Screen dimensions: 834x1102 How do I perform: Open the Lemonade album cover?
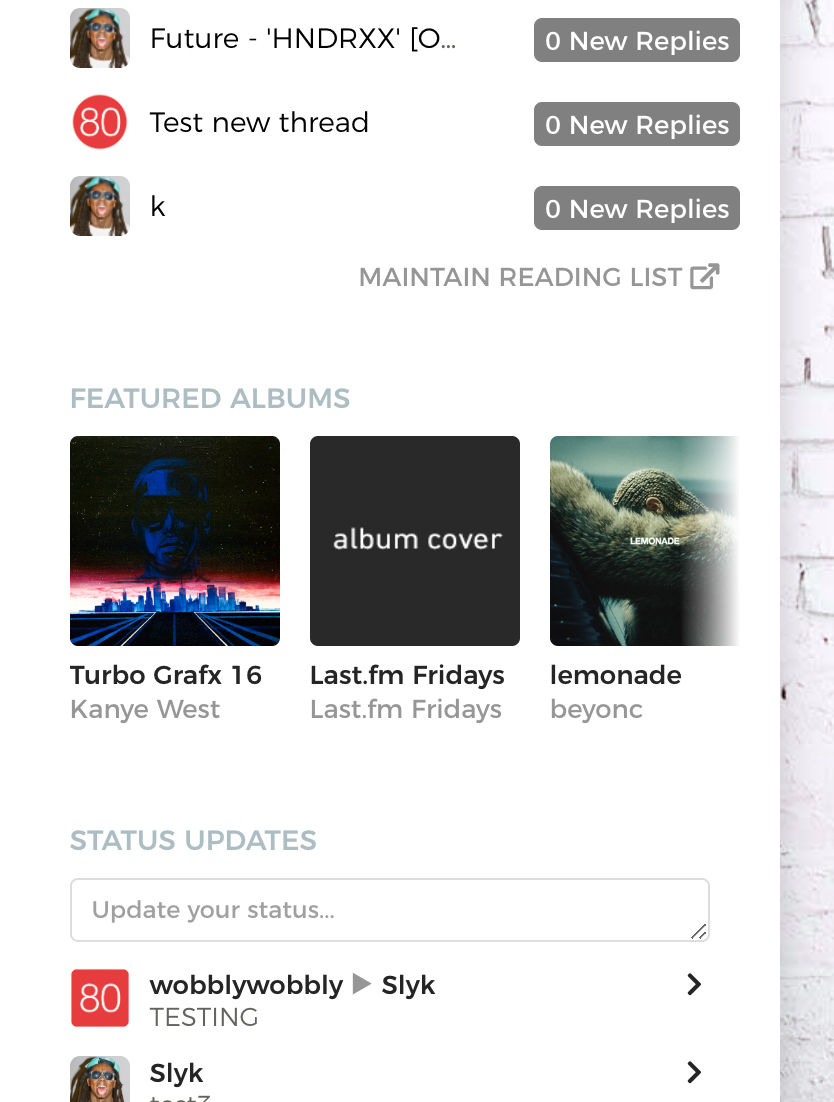click(x=644, y=541)
